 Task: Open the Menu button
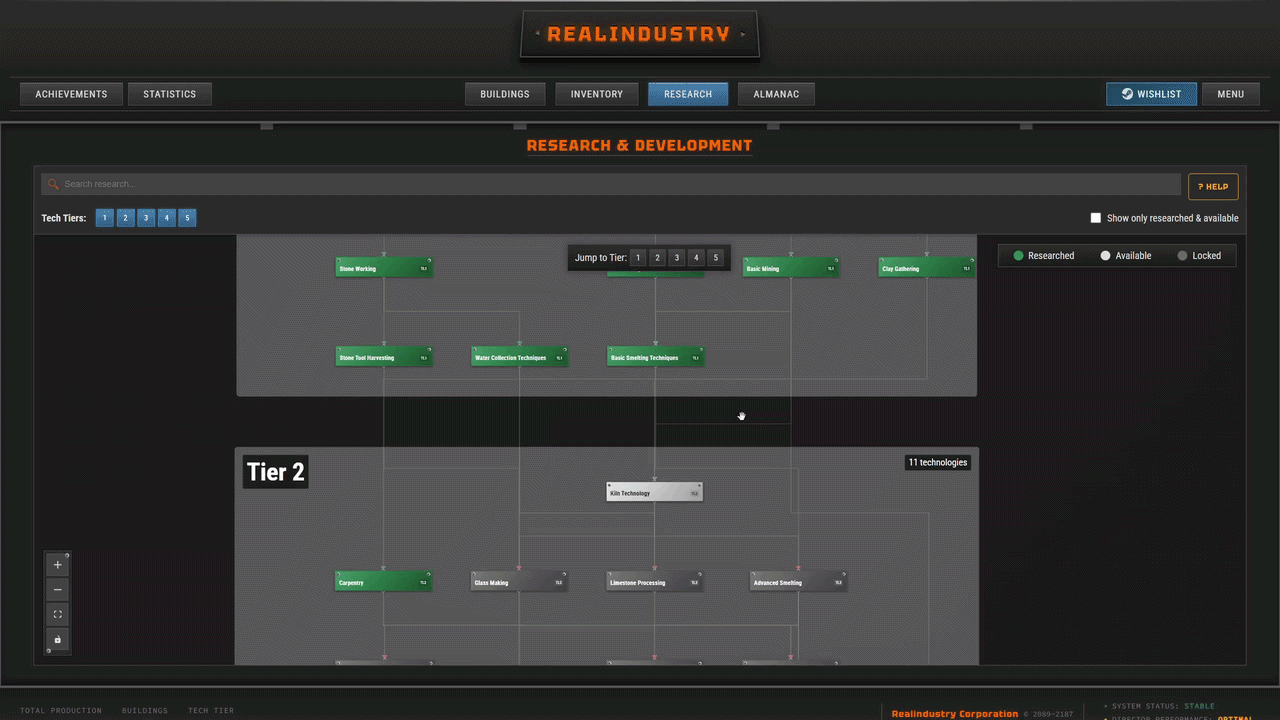click(1231, 94)
